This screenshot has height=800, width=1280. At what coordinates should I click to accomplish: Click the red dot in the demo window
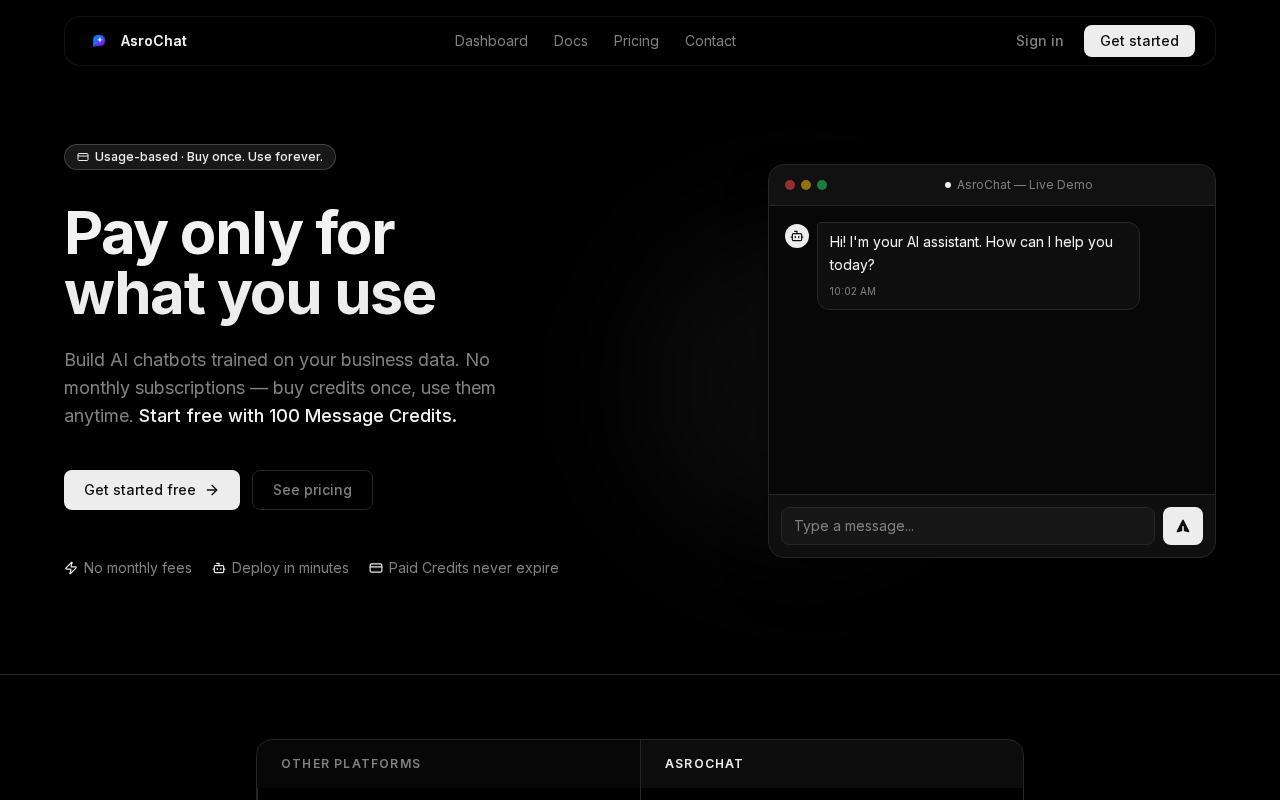(x=790, y=185)
